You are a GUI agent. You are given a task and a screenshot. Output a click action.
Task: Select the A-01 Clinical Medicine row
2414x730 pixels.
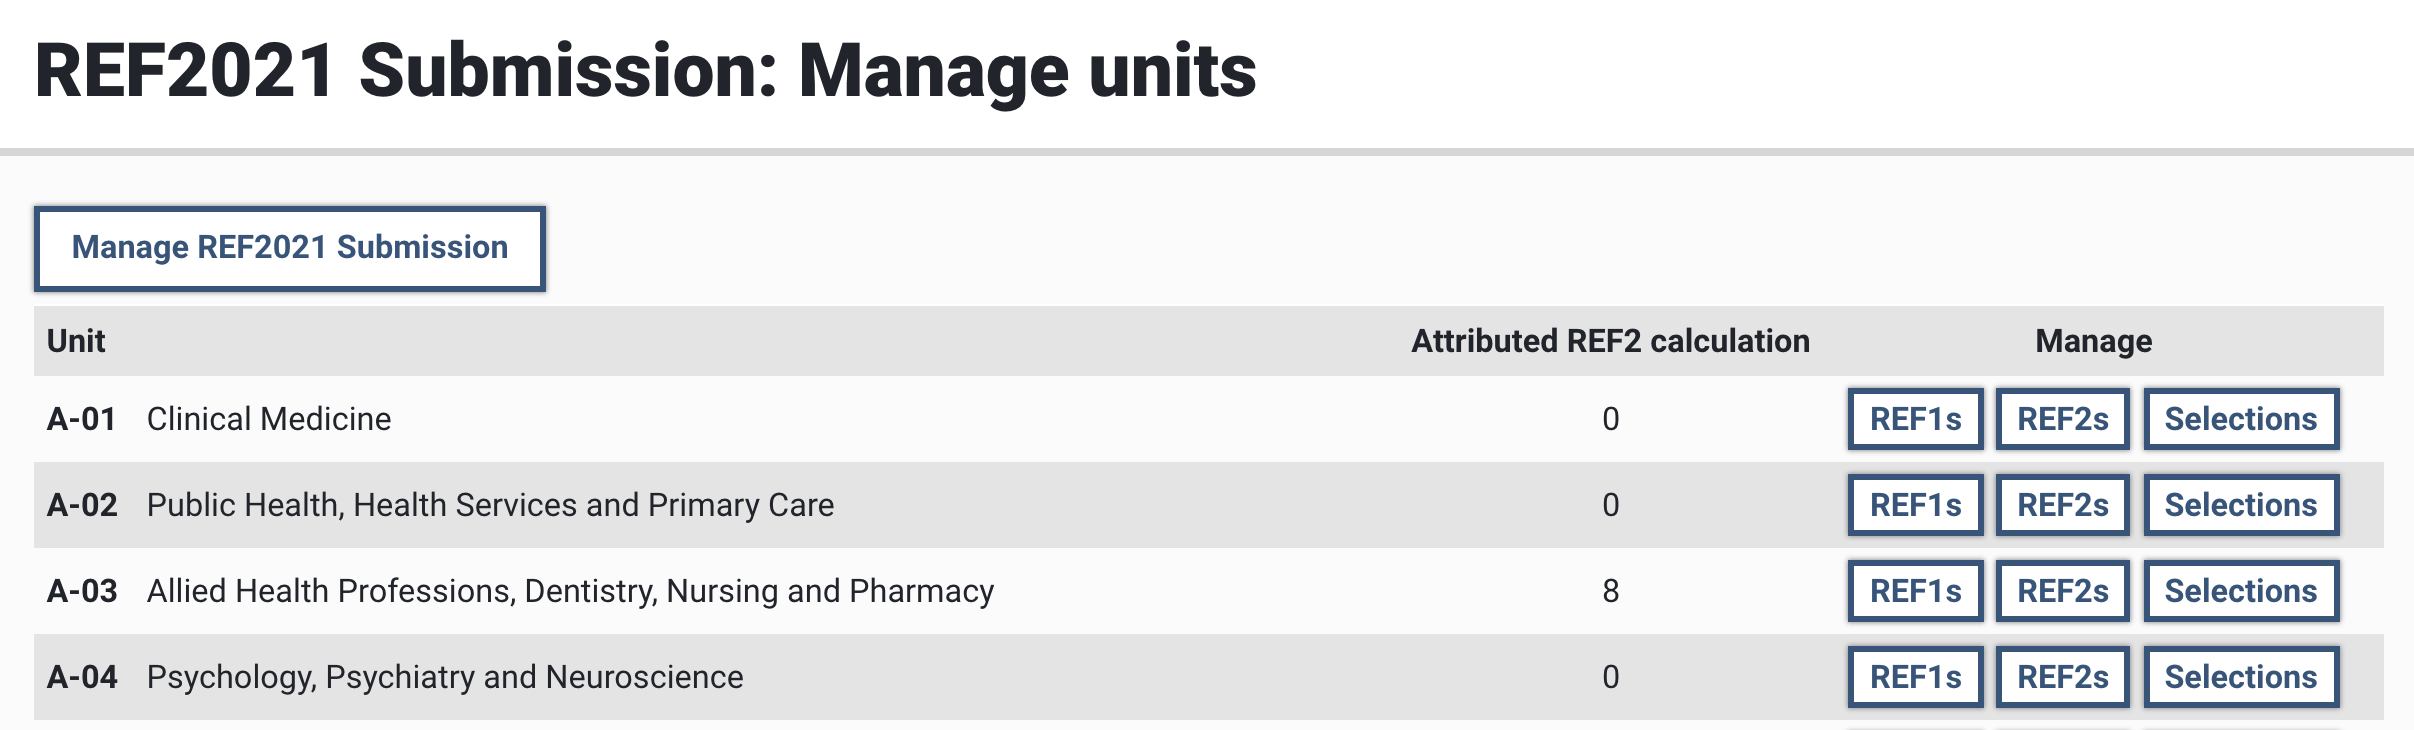268,419
